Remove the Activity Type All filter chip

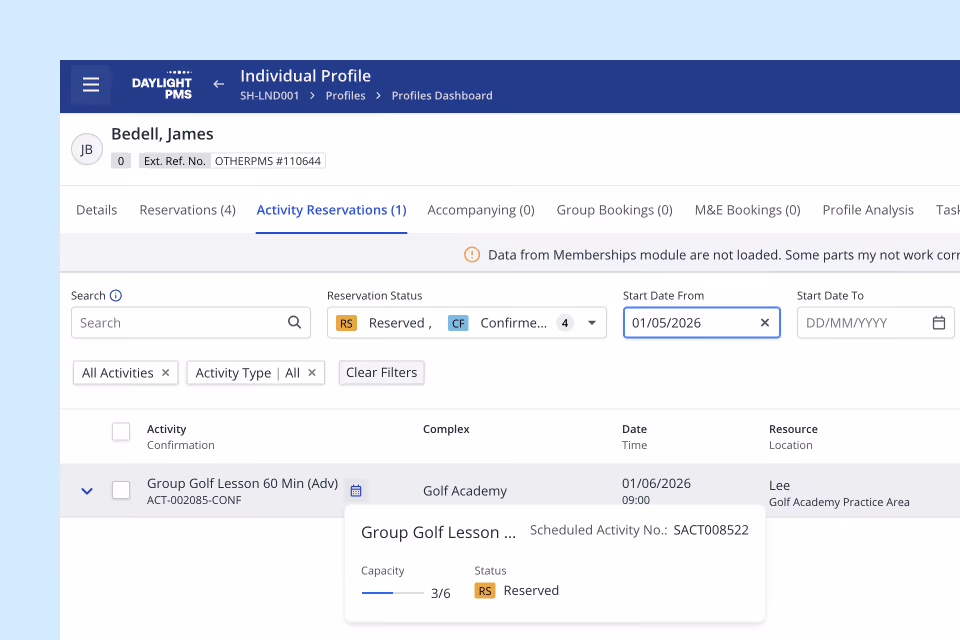(312, 372)
